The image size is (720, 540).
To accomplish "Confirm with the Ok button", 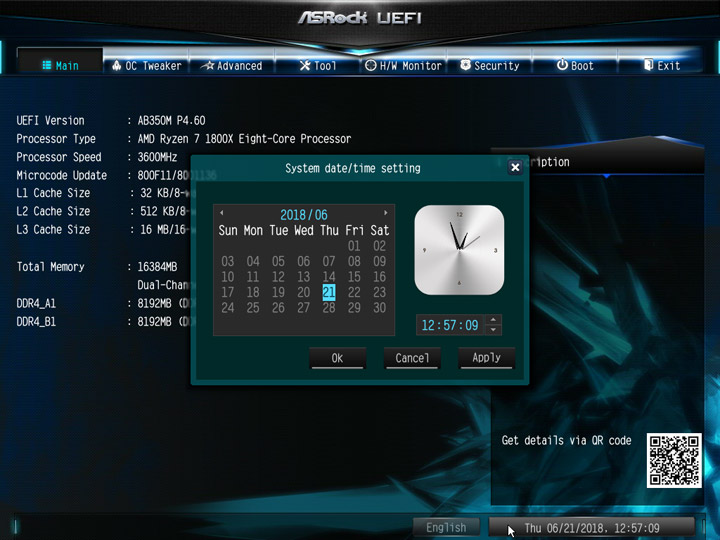I will click(x=338, y=358).
